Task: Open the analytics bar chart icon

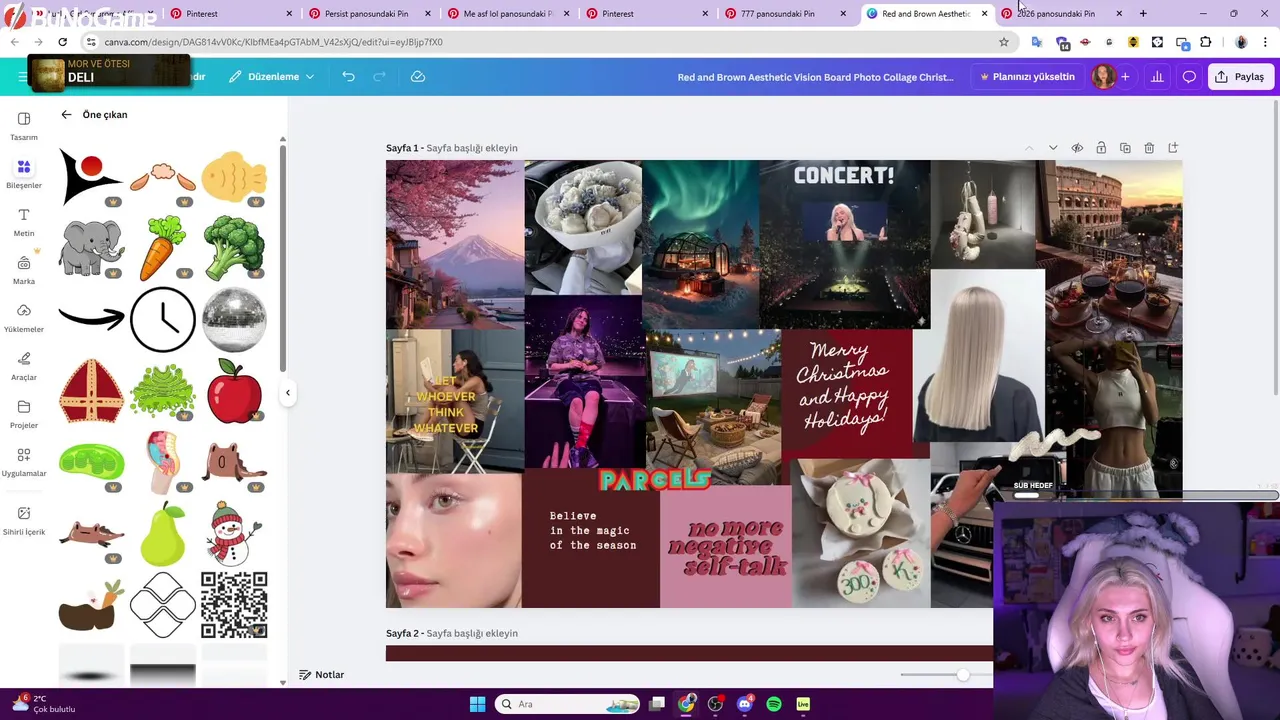Action: [x=1157, y=77]
